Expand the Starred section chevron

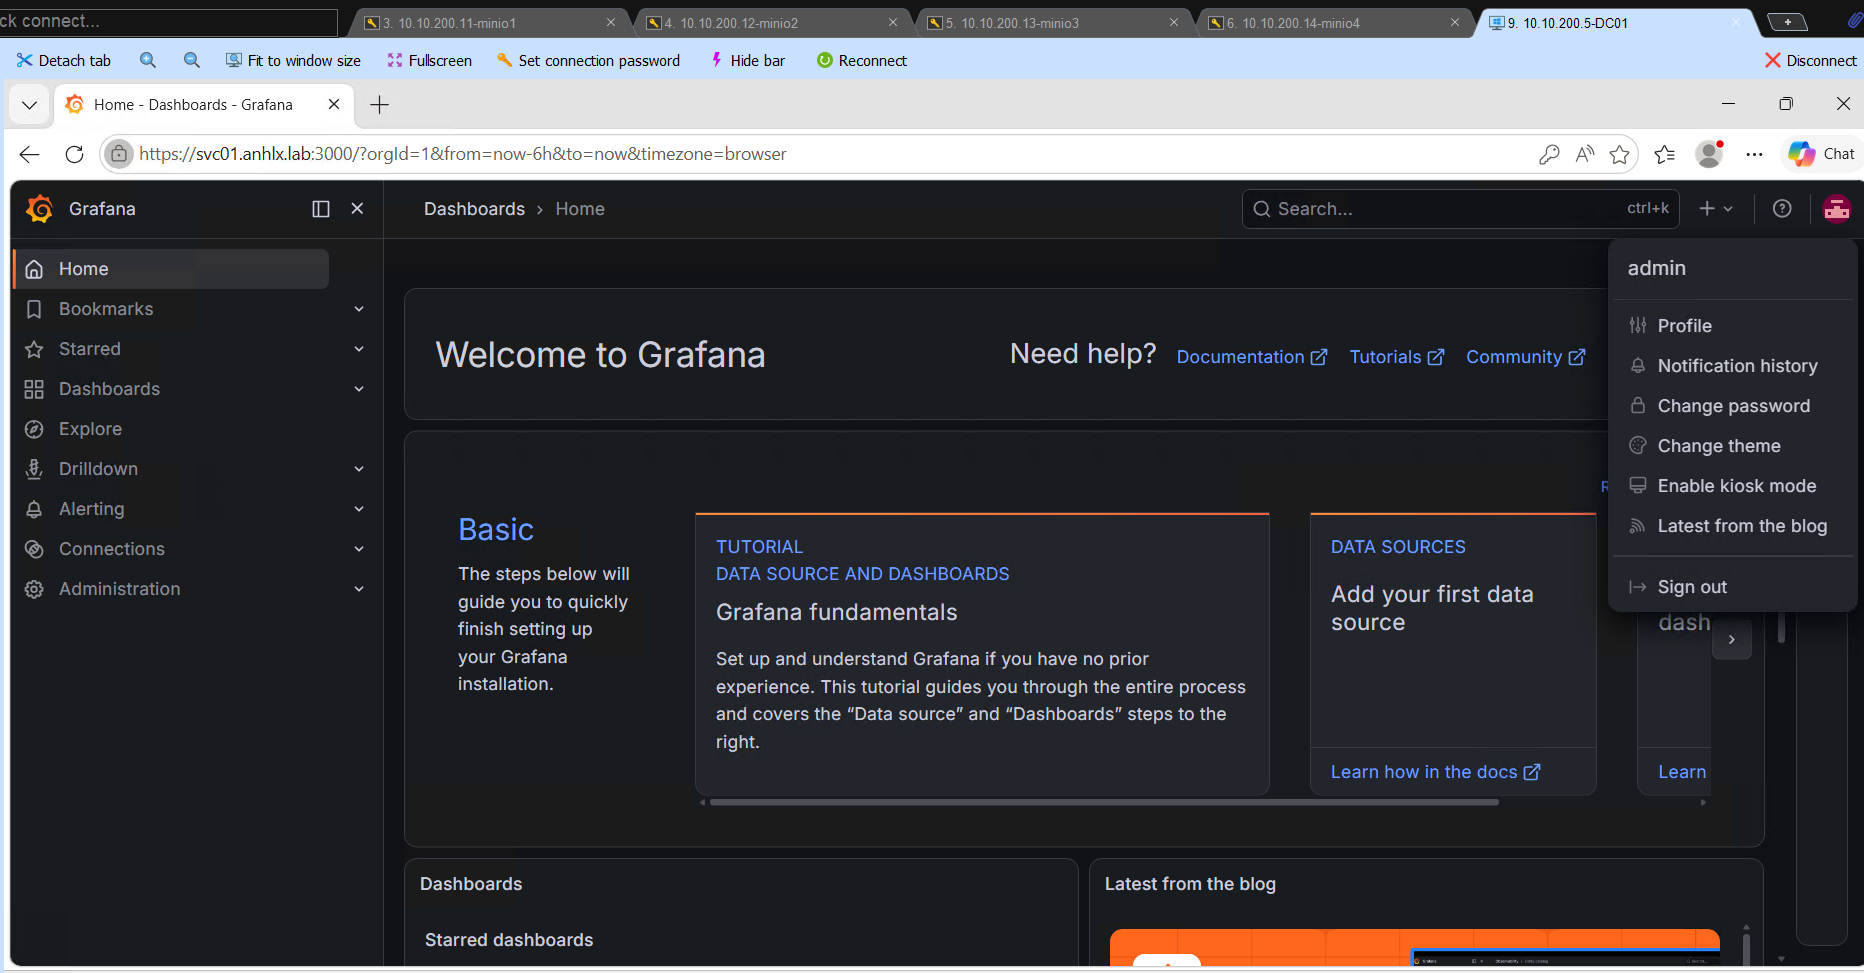tap(359, 349)
